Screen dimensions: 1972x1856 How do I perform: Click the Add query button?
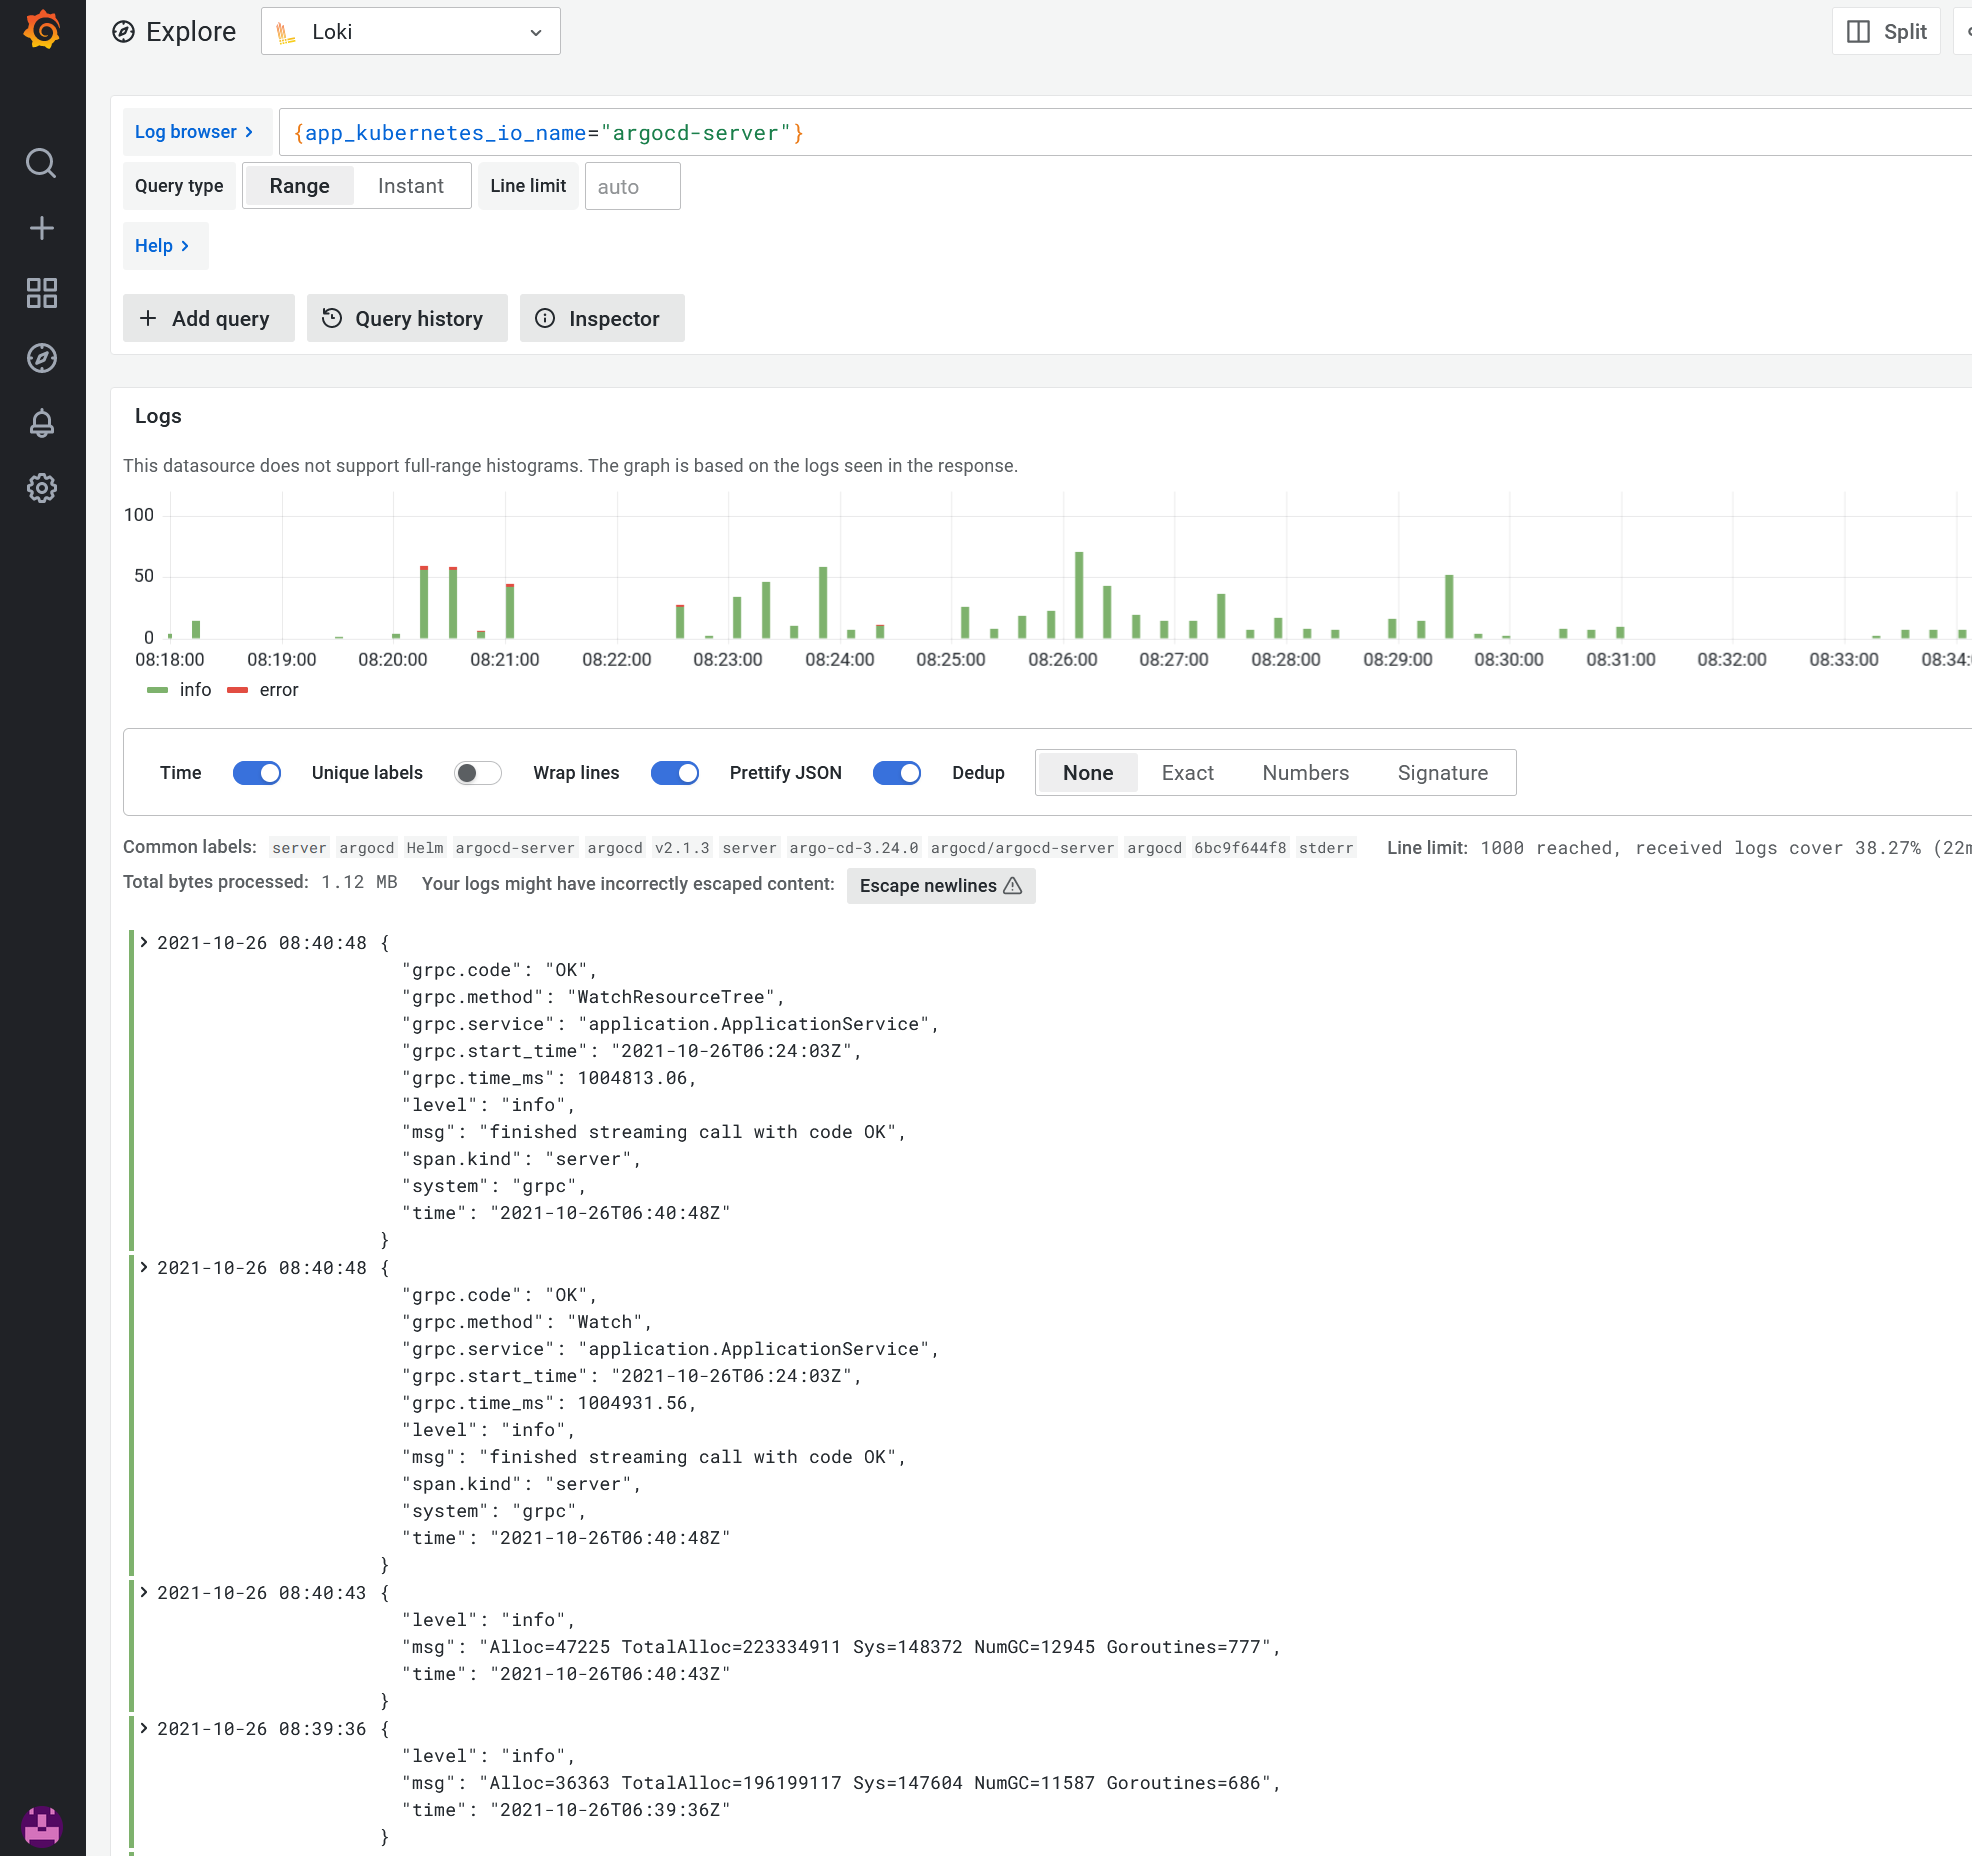(208, 318)
